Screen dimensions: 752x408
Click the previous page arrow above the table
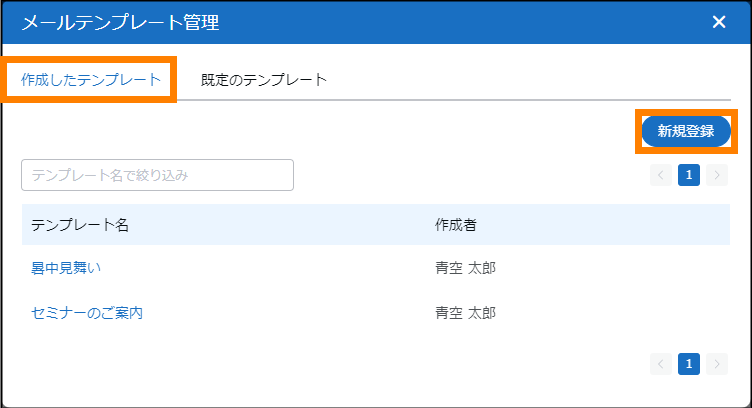coord(661,175)
